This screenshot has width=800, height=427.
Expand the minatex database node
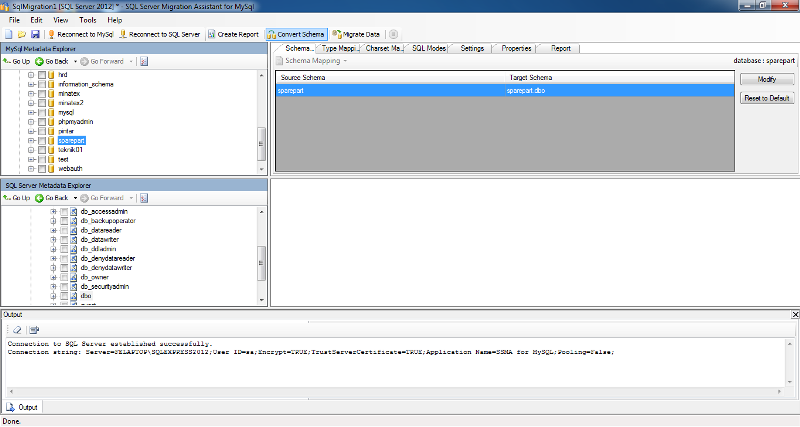(x=31, y=94)
